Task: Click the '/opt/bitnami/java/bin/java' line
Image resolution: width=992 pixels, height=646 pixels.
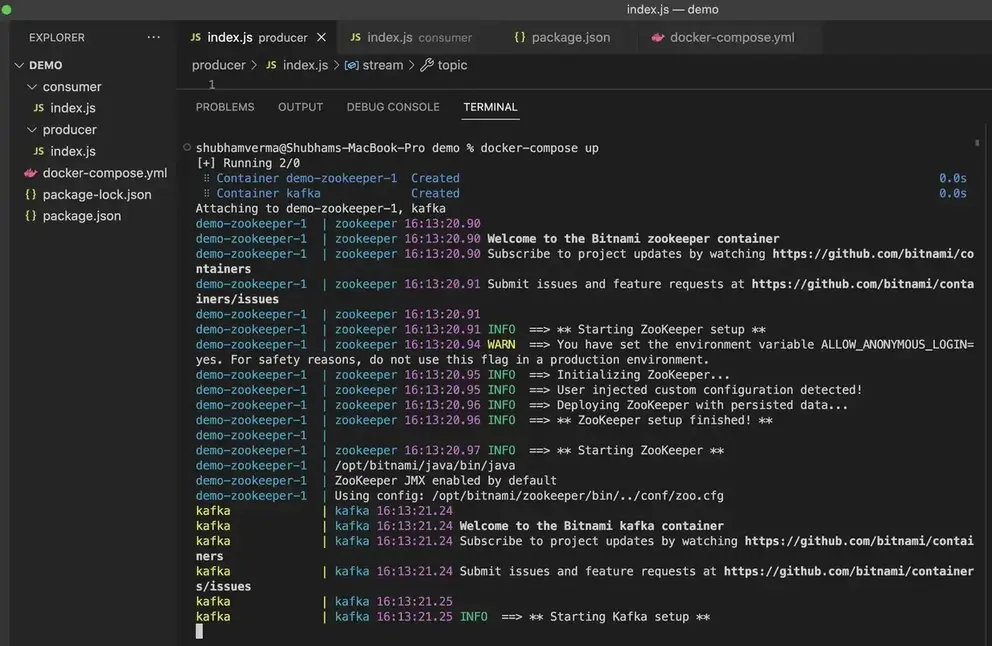Action: point(425,466)
